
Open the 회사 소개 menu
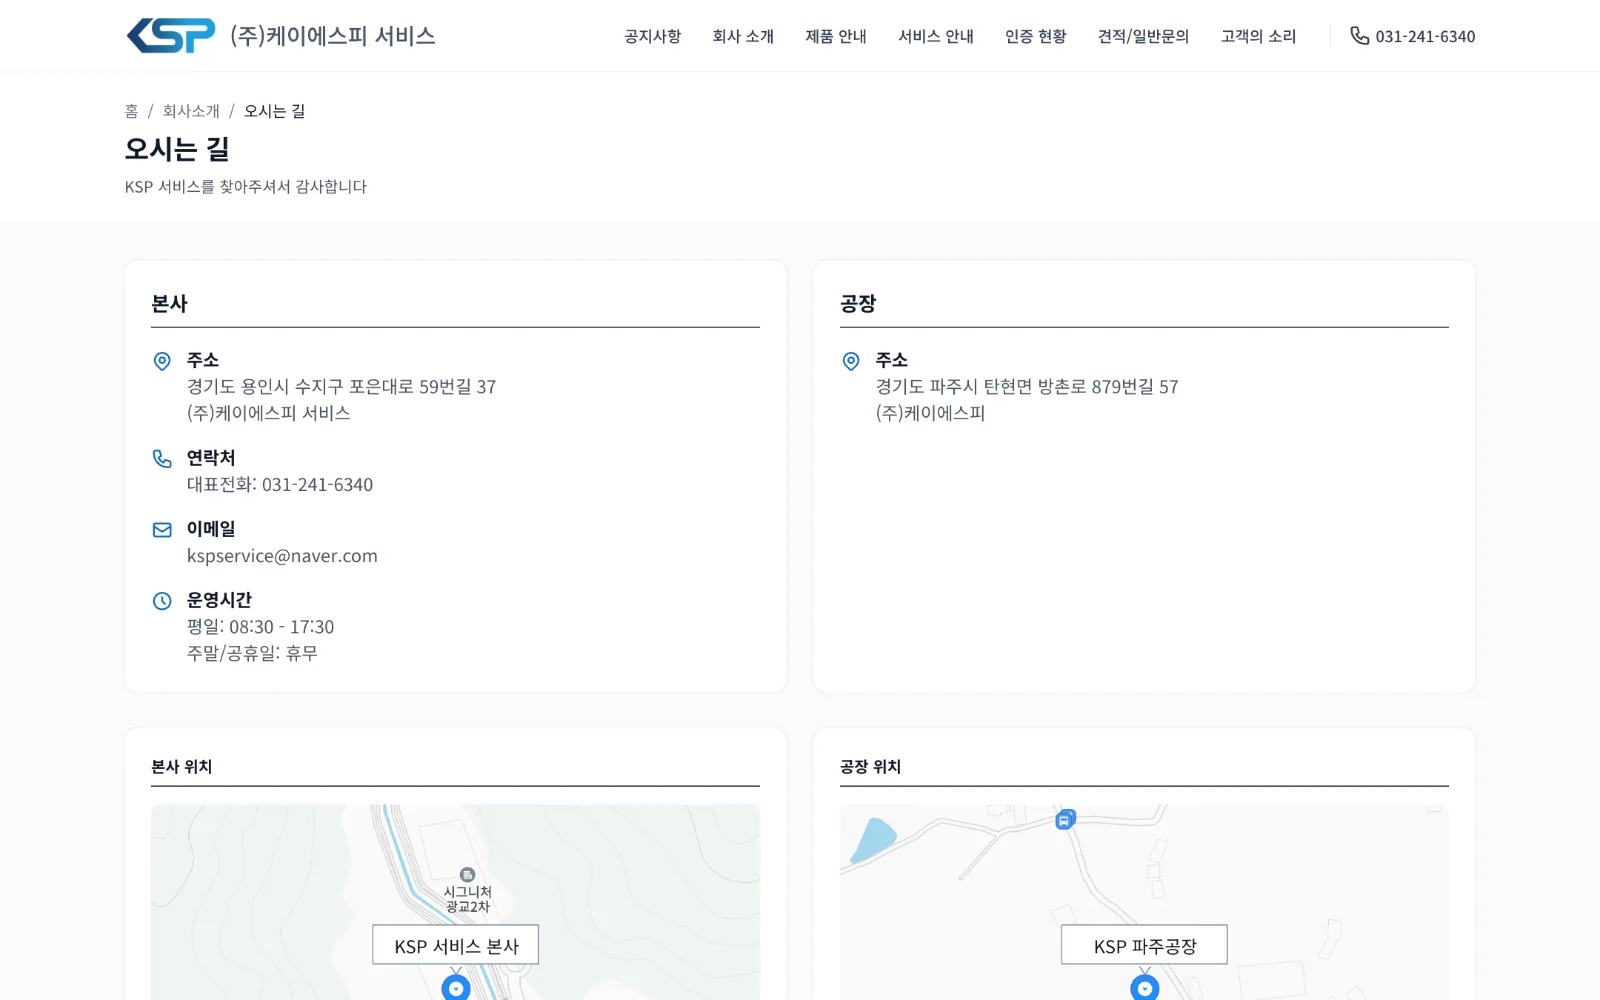coord(743,36)
